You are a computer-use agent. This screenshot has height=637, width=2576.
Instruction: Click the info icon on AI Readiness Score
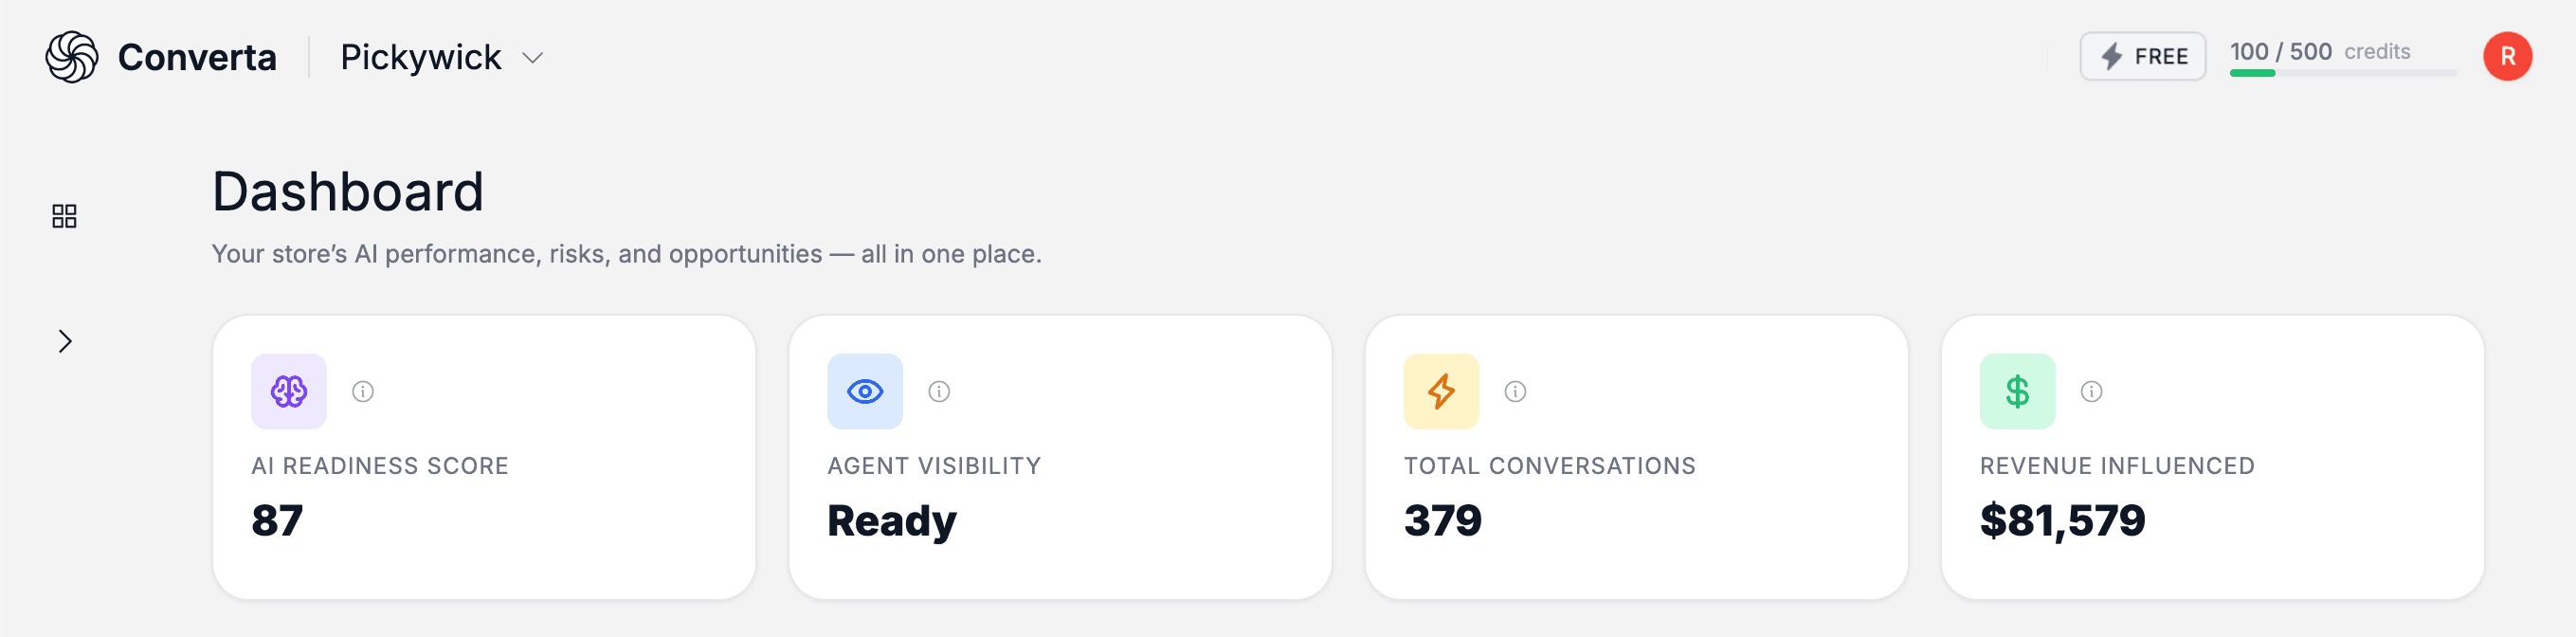[x=363, y=392]
